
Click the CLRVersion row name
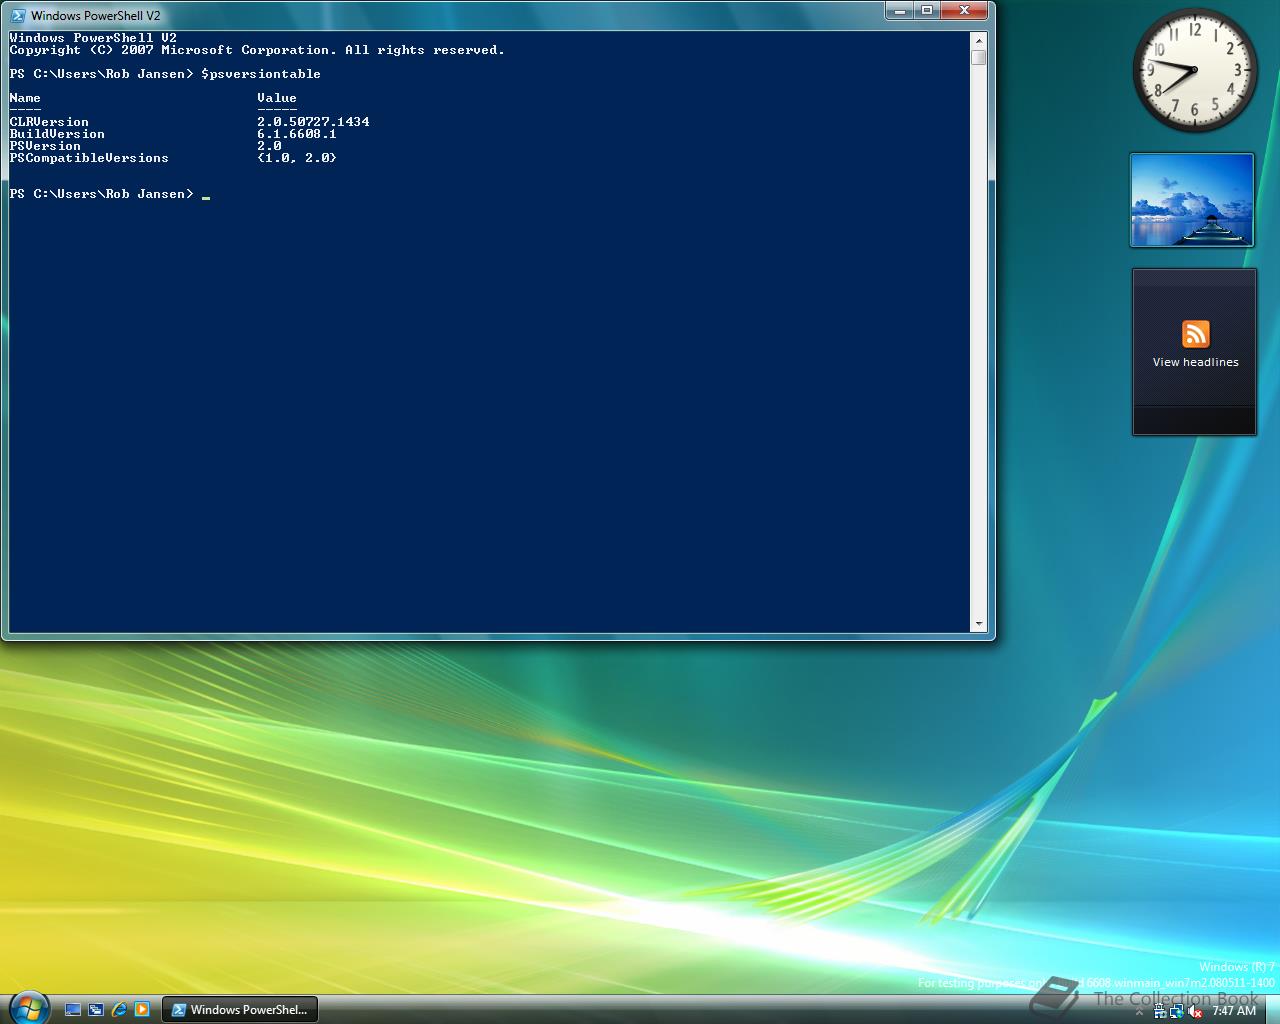[x=49, y=122]
